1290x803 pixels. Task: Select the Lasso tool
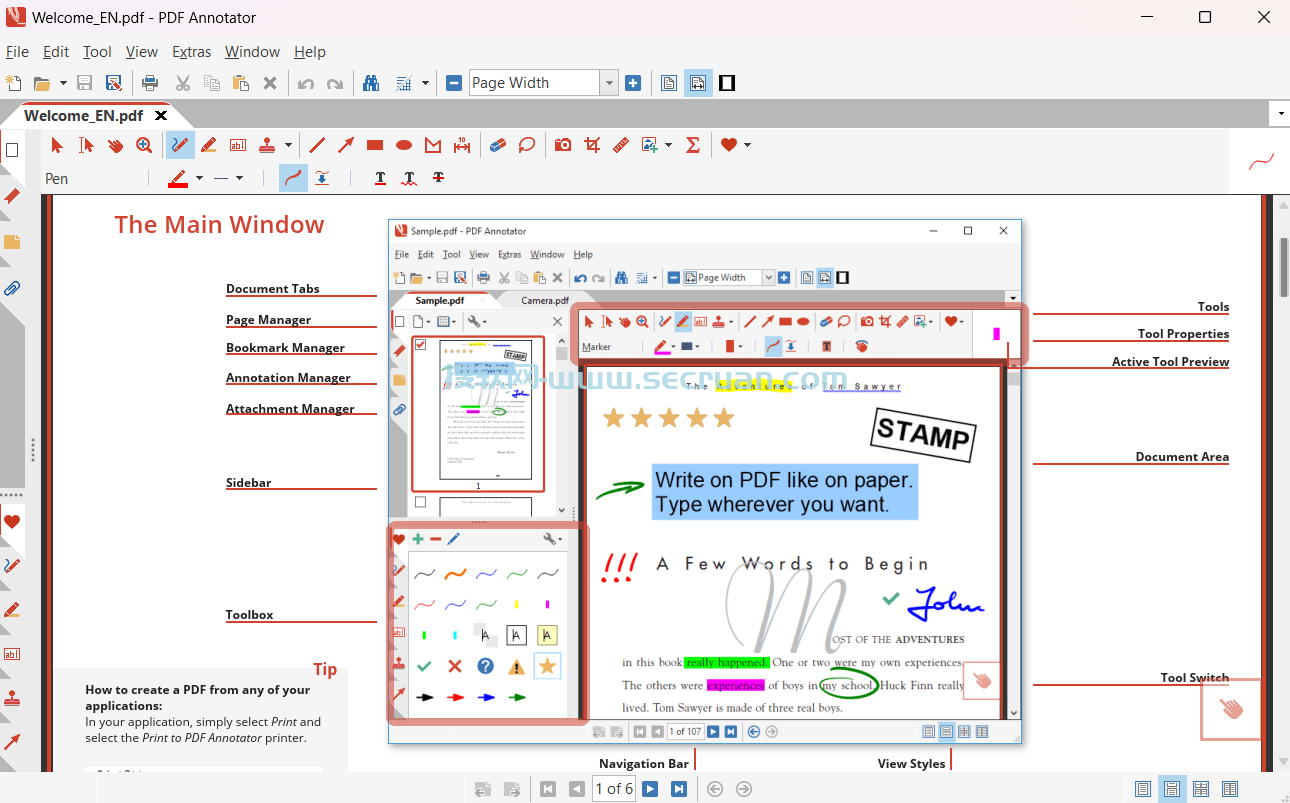pyautogui.click(x=527, y=145)
